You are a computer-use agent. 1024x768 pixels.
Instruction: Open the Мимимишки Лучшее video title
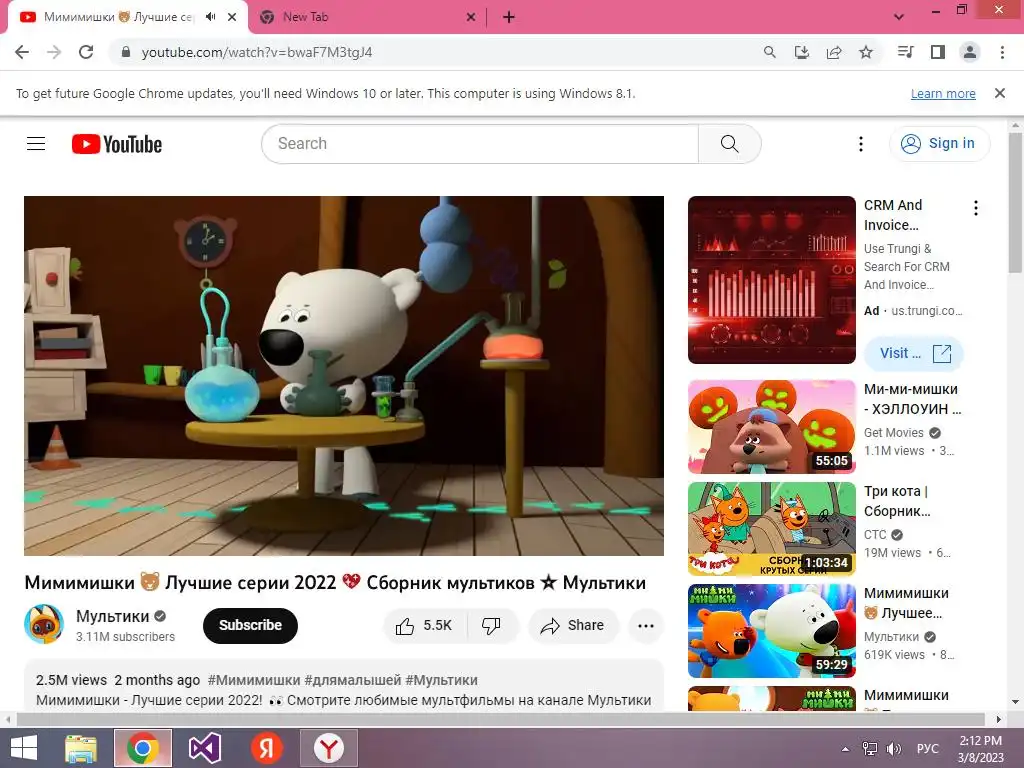pyautogui.click(x=906, y=603)
